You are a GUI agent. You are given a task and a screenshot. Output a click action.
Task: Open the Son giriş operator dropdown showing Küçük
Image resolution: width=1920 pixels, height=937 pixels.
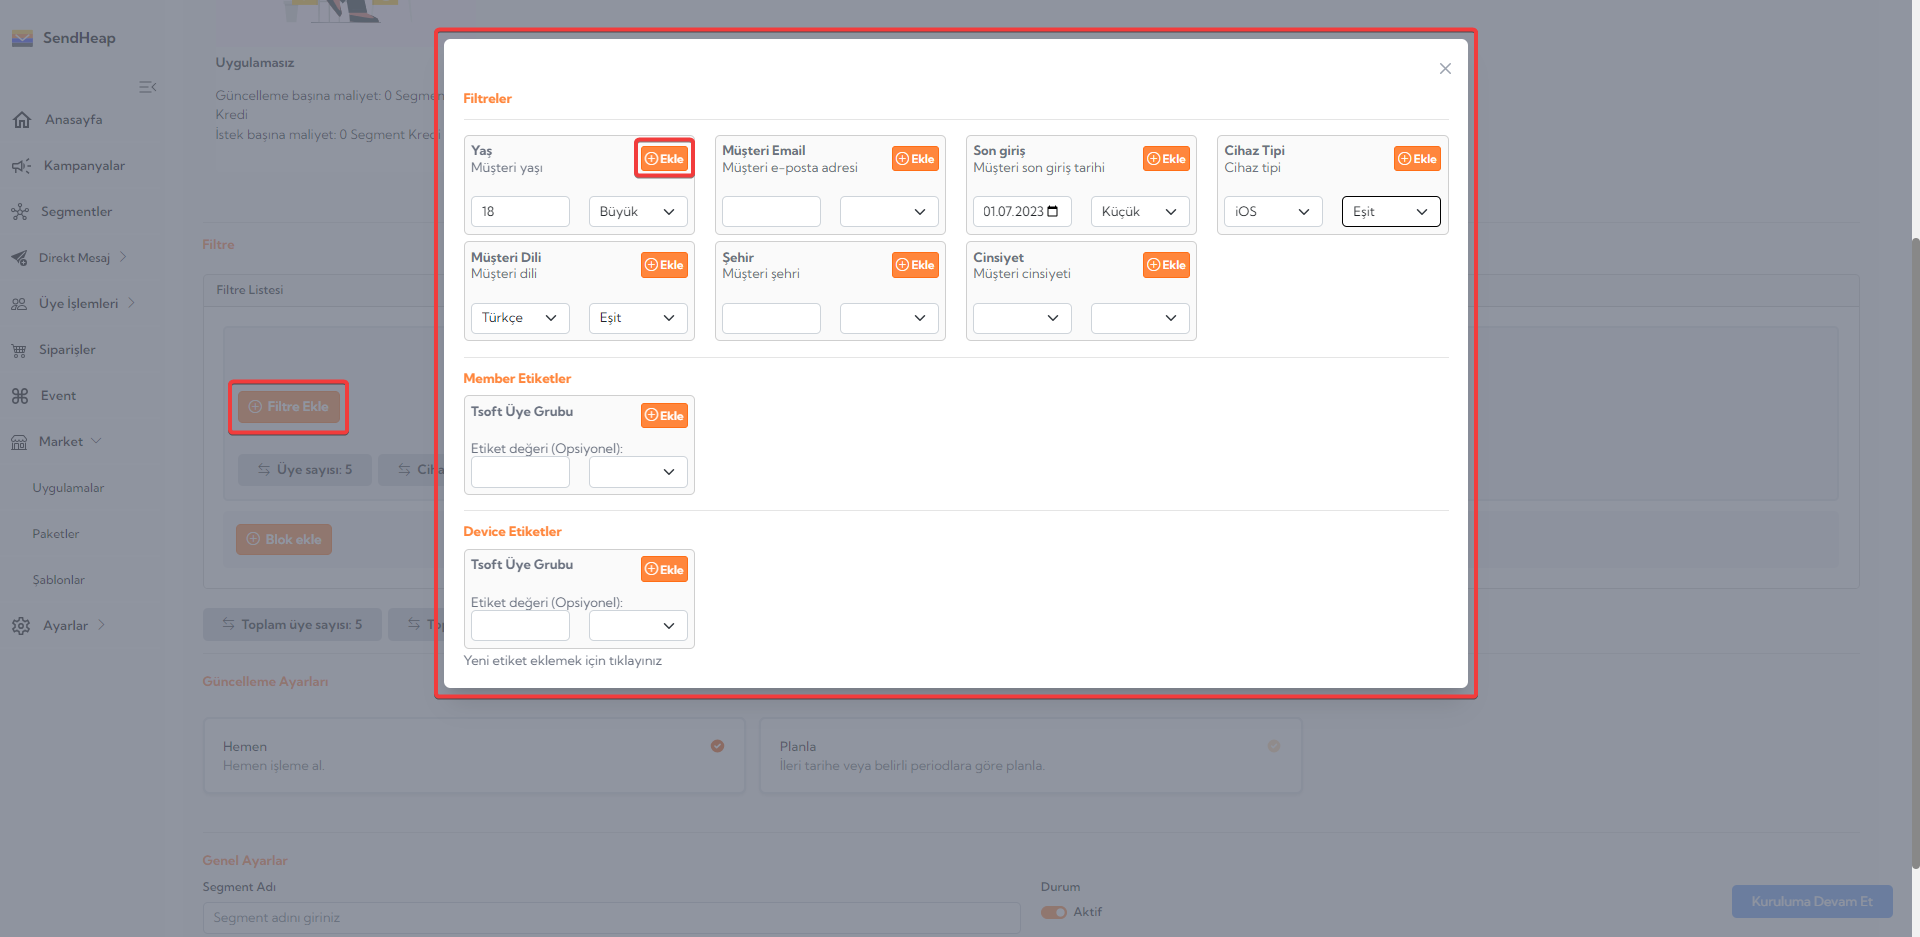(1140, 212)
